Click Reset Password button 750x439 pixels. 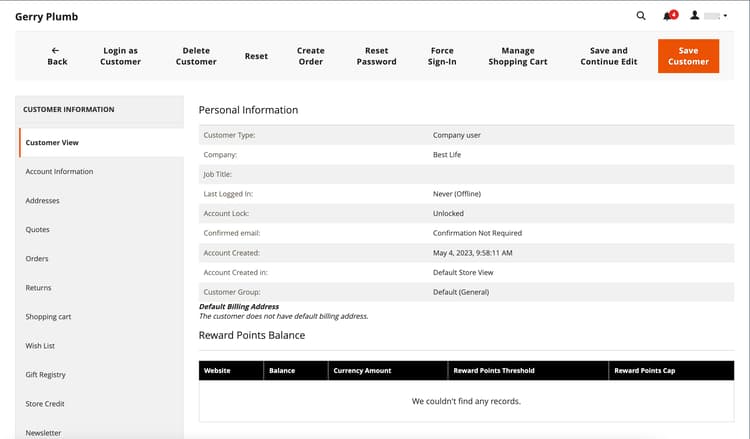click(376, 56)
